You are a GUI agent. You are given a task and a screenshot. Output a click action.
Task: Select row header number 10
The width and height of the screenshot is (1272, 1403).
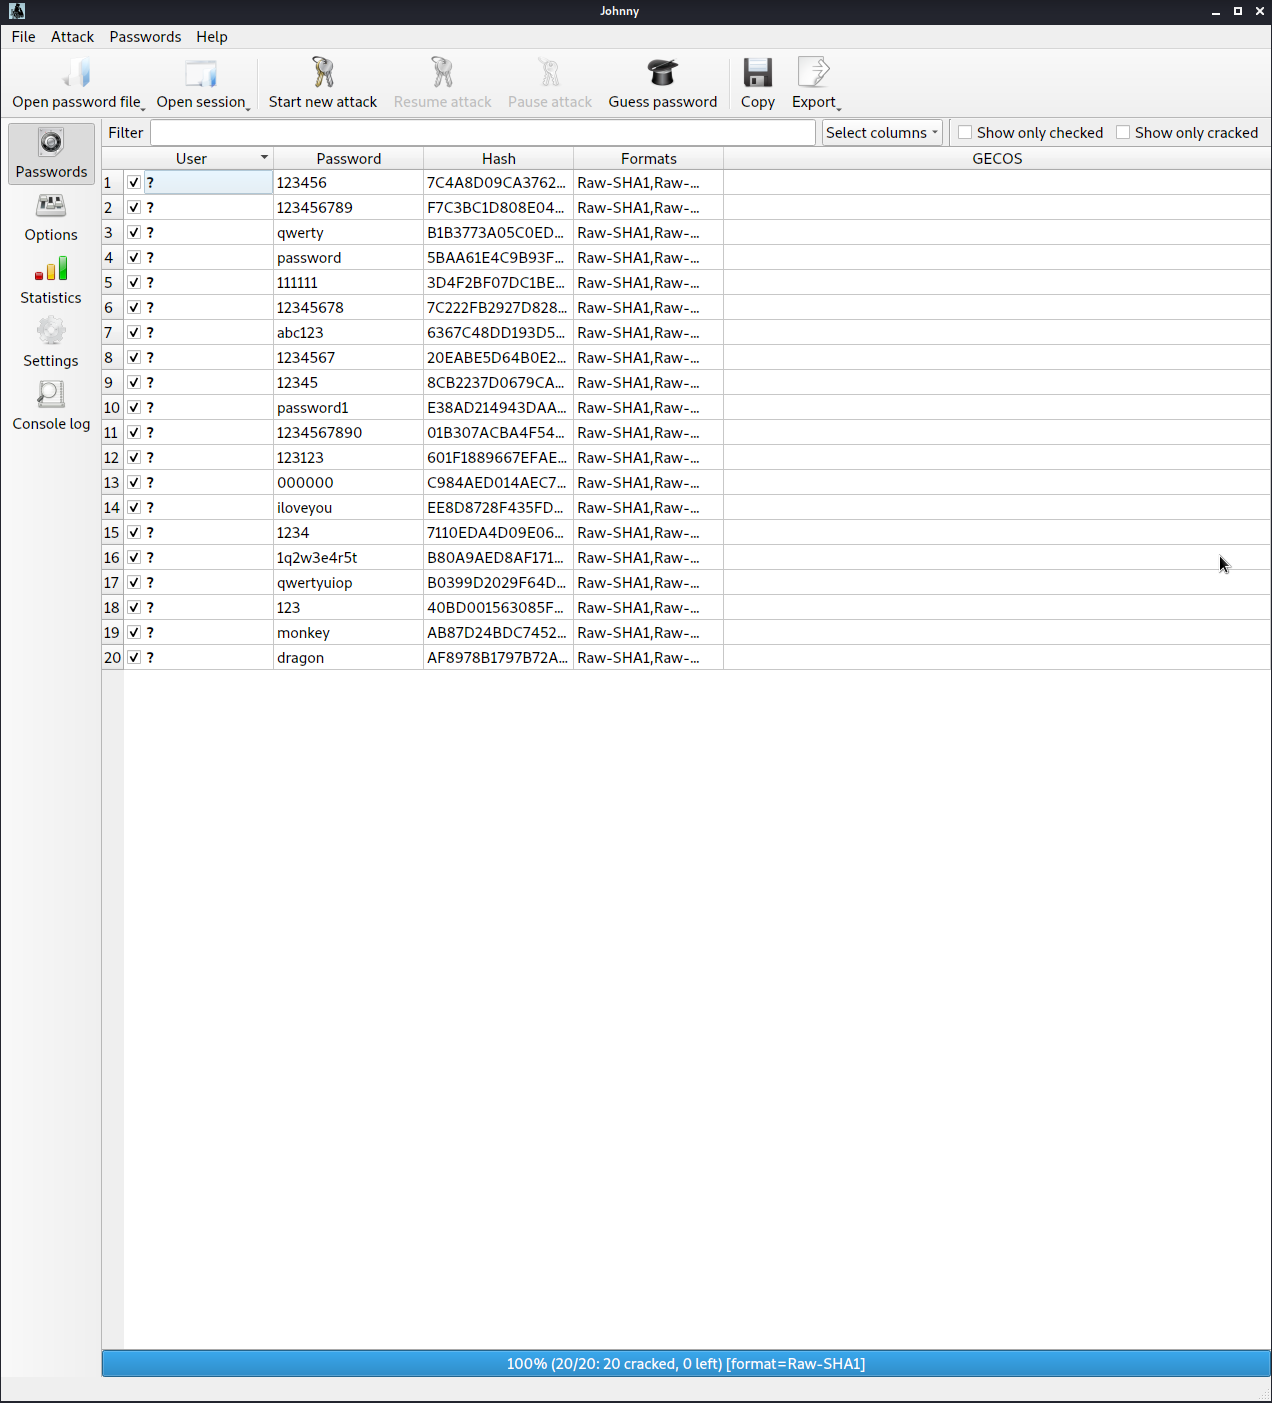pyautogui.click(x=112, y=407)
